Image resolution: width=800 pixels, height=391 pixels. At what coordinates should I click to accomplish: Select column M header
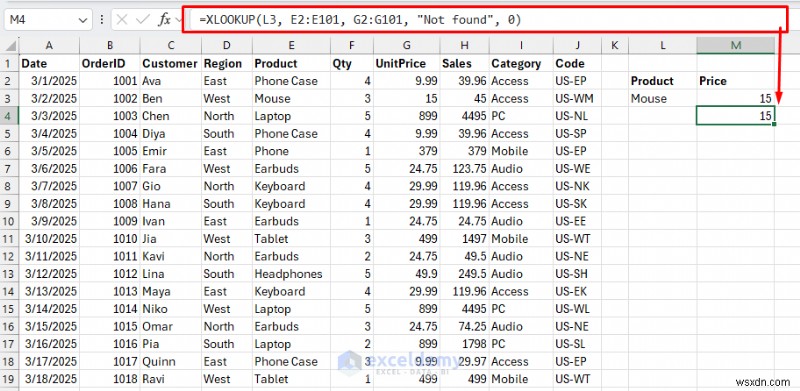[x=735, y=46]
